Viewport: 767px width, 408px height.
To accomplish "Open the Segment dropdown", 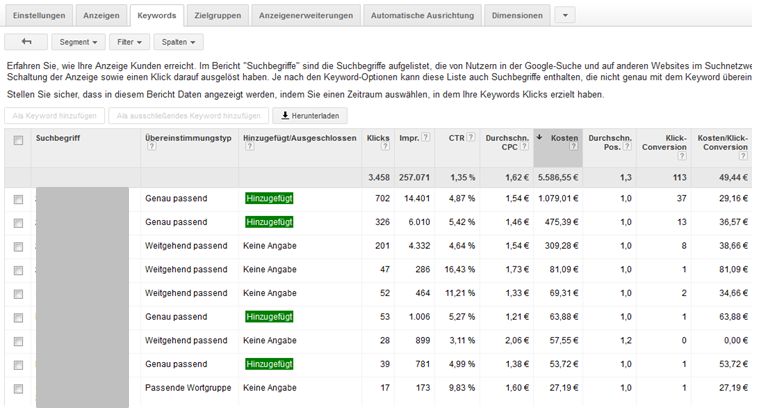I will click(78, 42).
